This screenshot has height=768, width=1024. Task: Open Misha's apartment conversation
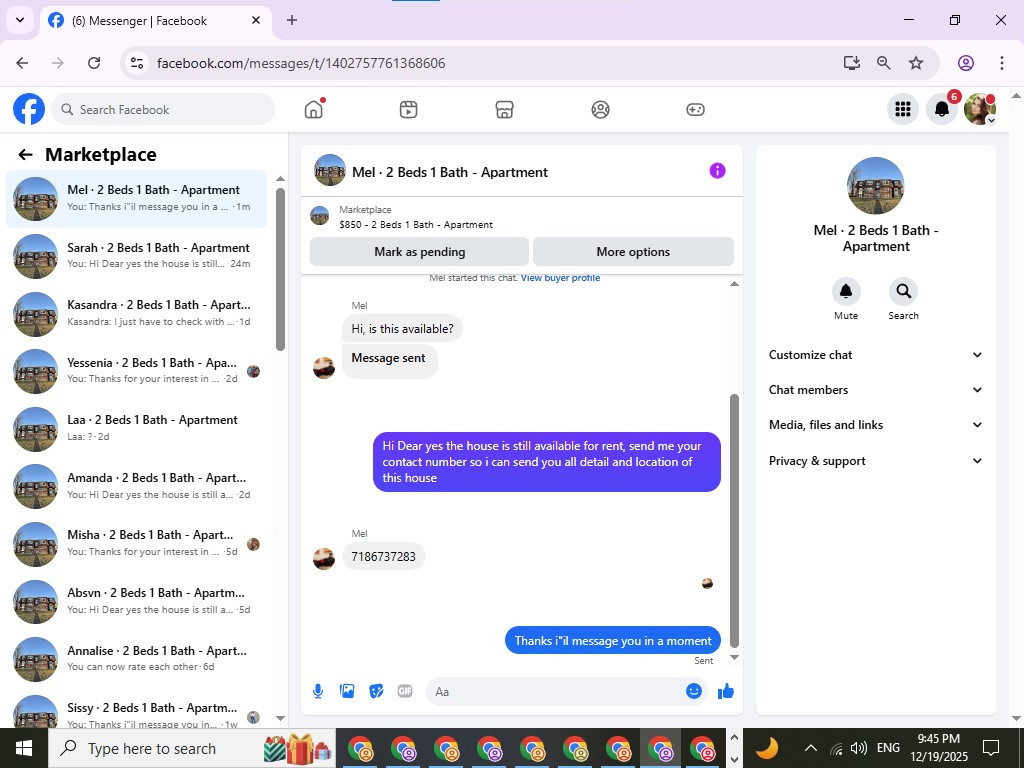coord(136,543)
